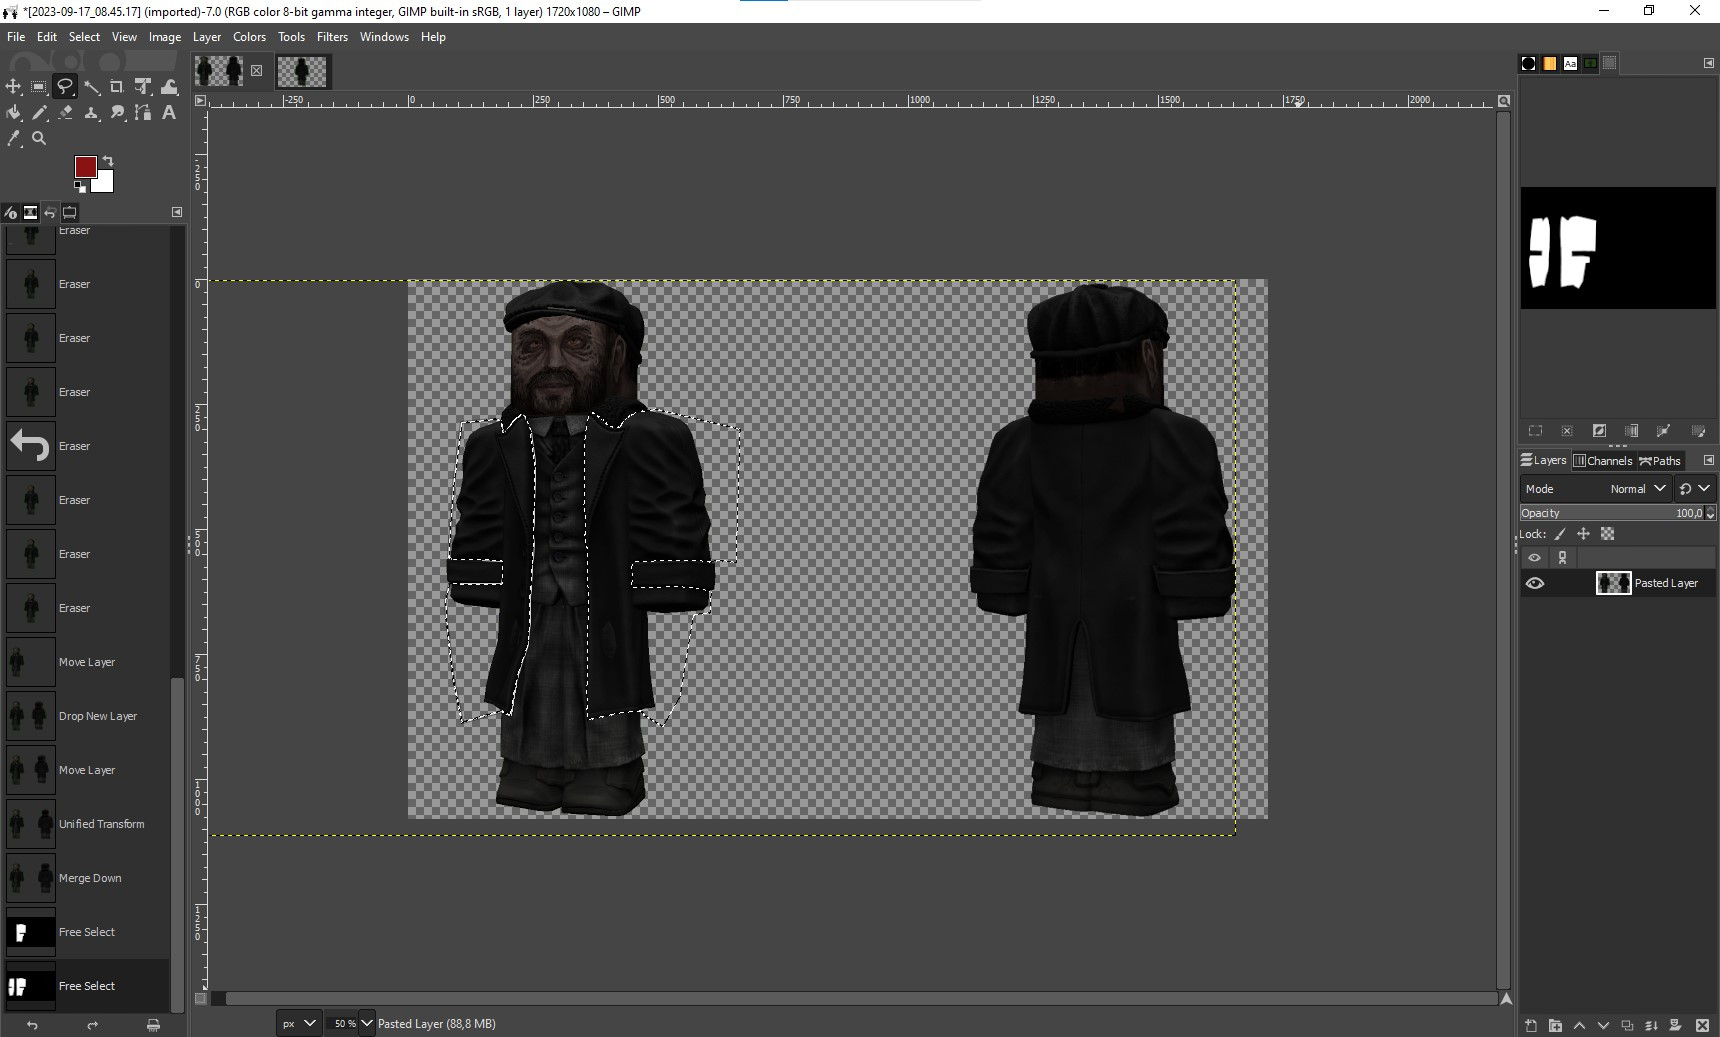Click the red foreground color swatch
The width and height of the screenshot is (1720, 1037).
(x=85, y=166)
